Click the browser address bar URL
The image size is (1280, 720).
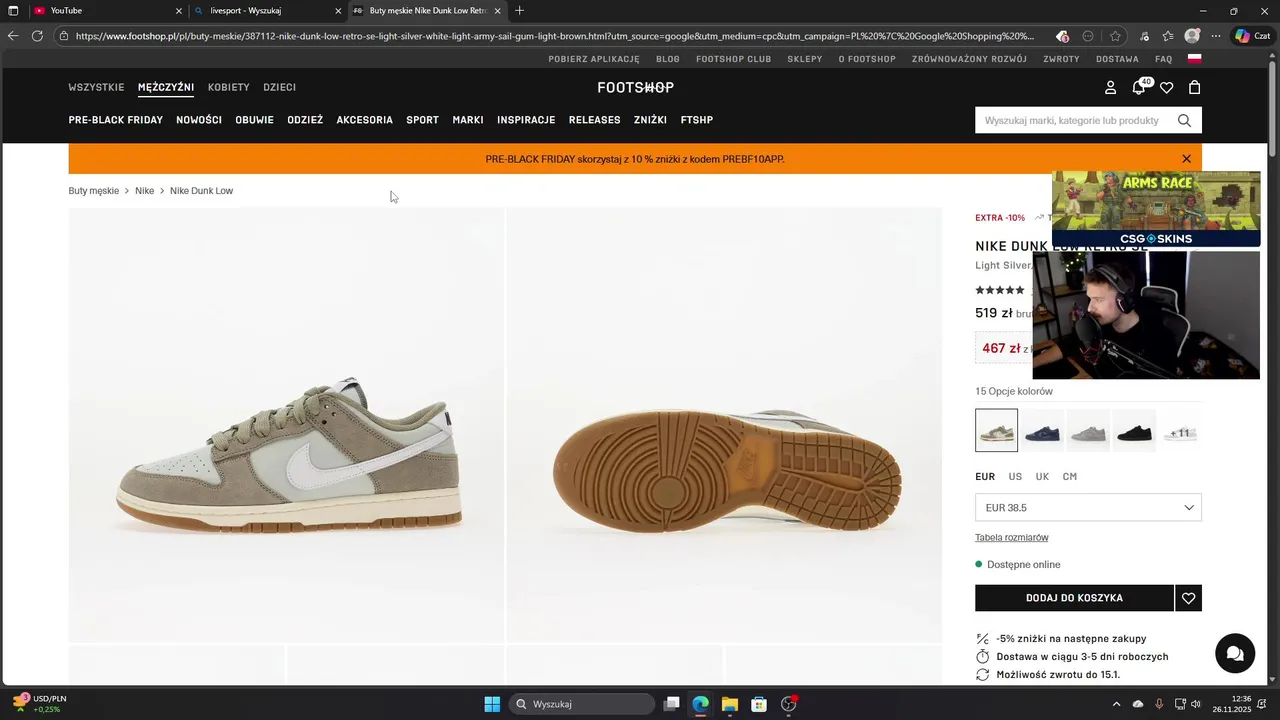pos(554,36)
